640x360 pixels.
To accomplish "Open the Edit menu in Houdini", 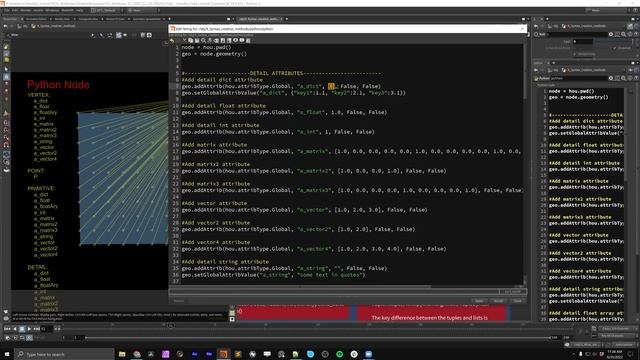I will tap(15, 10).
